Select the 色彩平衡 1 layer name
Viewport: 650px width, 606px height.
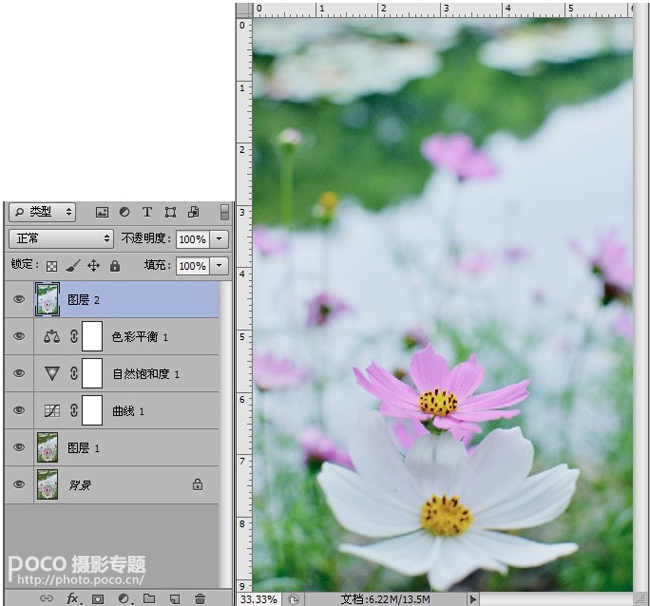[140, 337]
